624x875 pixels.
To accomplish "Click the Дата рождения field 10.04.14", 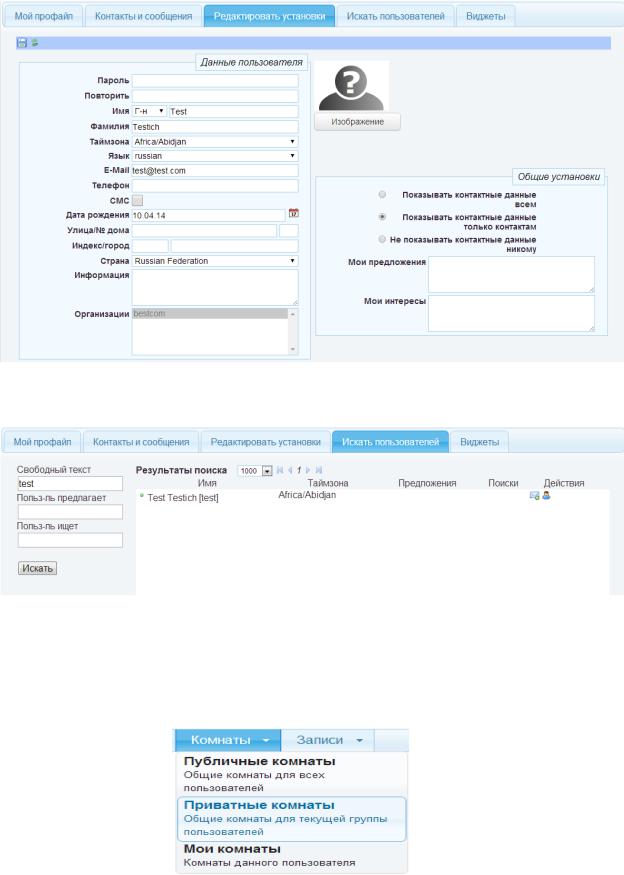I will click(209, 215).
